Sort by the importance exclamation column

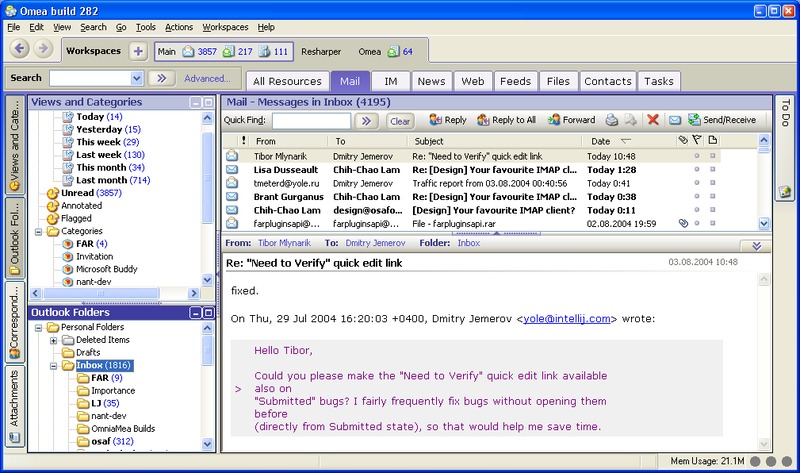click(x=244, y=140)
